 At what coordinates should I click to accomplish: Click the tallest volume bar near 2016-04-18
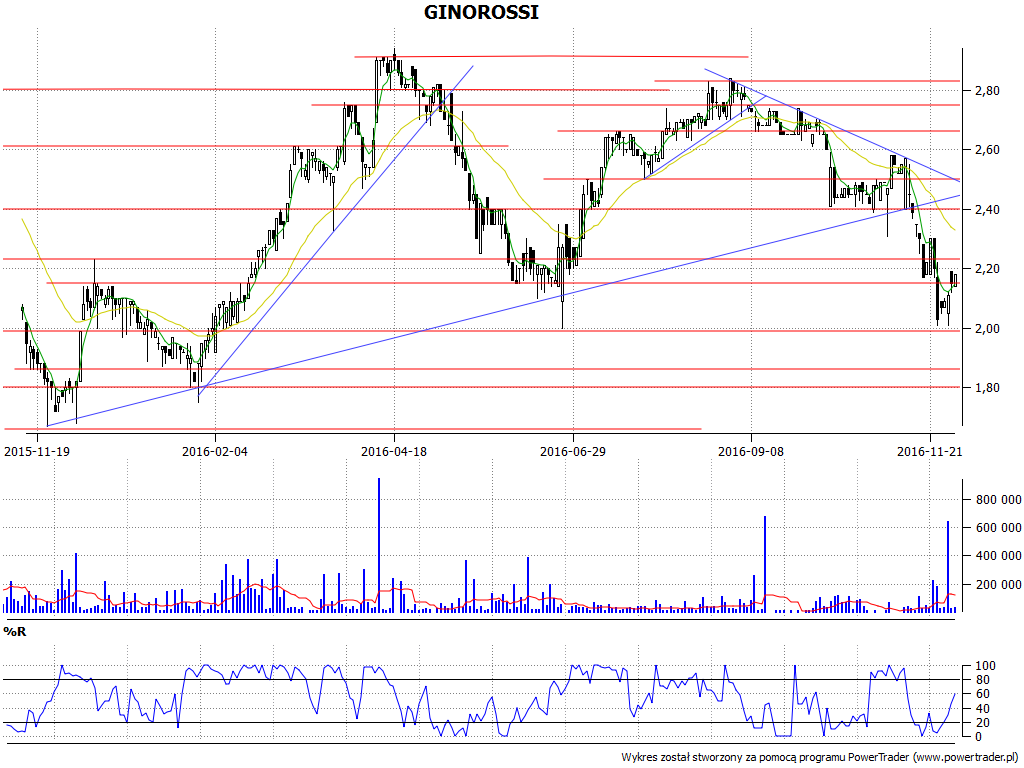pos(379,545)
